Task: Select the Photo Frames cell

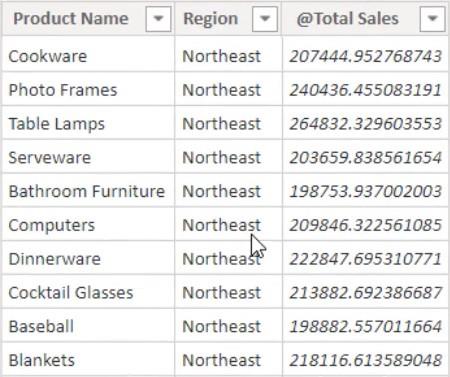Action: 88,90
